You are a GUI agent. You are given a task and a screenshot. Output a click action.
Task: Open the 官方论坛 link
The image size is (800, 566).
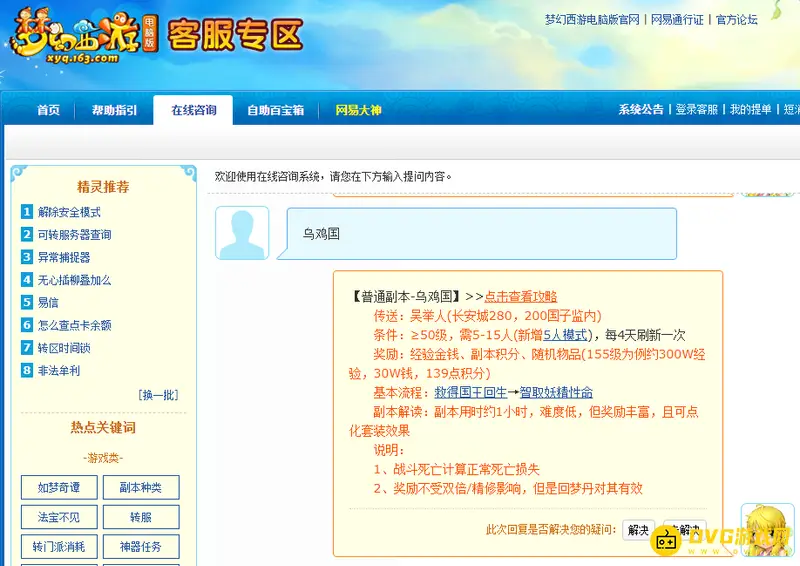point(737,19)
